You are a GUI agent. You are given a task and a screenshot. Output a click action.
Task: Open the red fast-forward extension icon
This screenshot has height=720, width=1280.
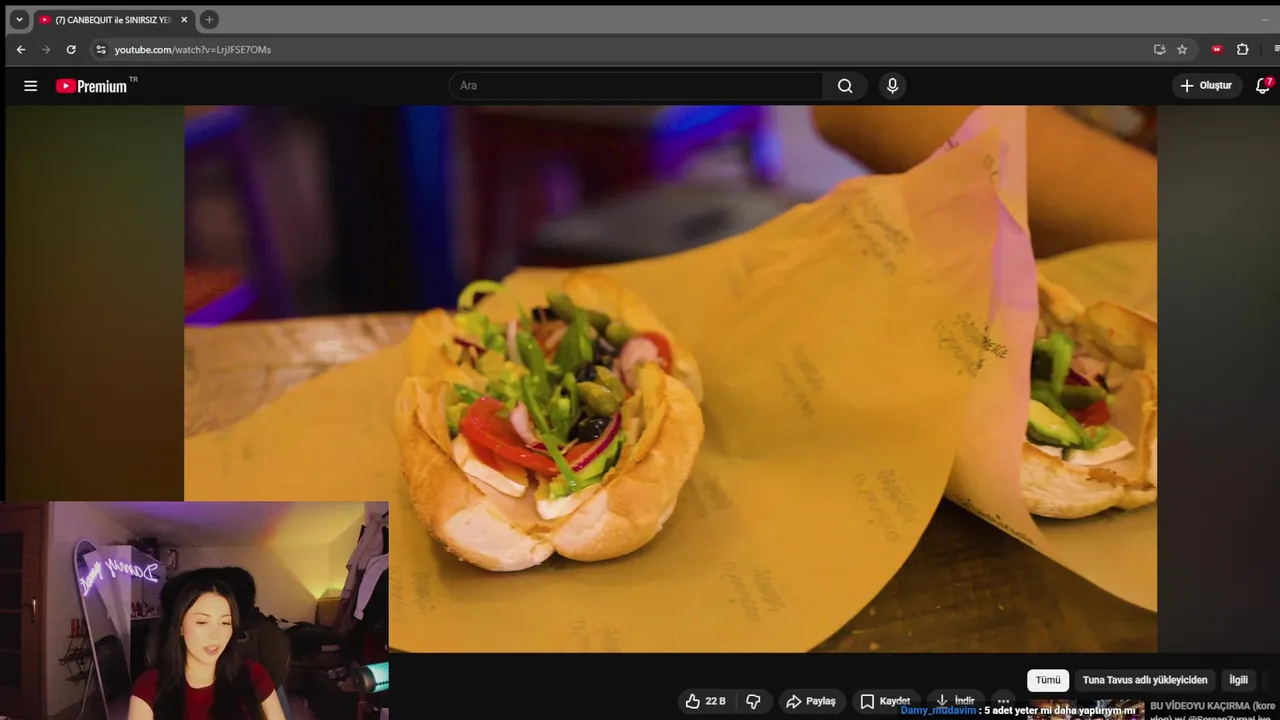point(1217,49)
